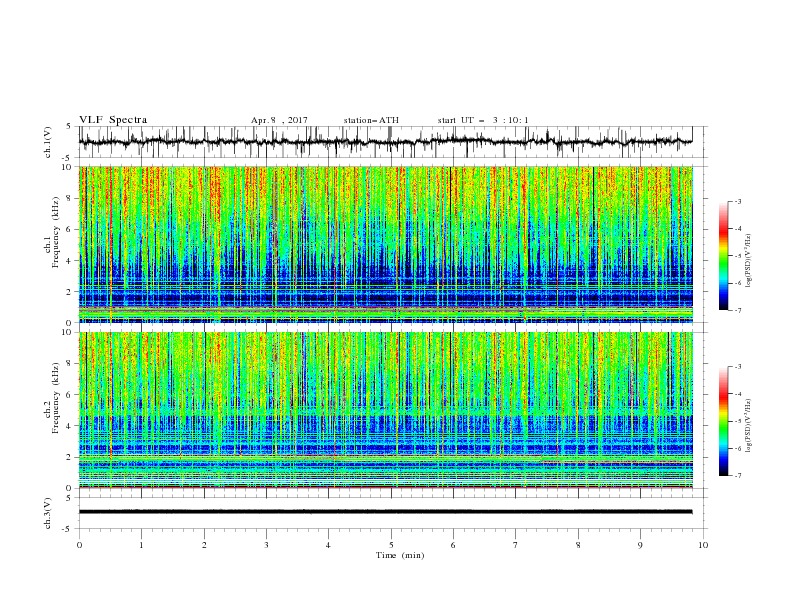Select the date label "Apr. 8, 2017"
The width and height of the screenshot is (792, 612).
point(279,120)
